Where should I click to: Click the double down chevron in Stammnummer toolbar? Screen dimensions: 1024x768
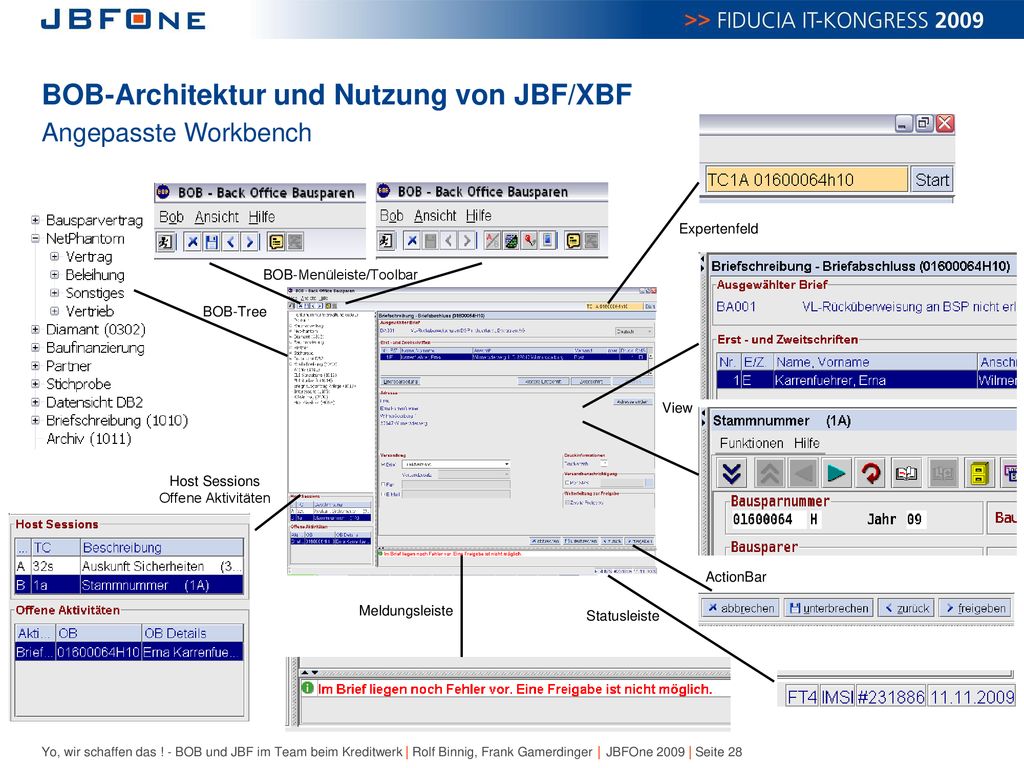click(732, 473)
